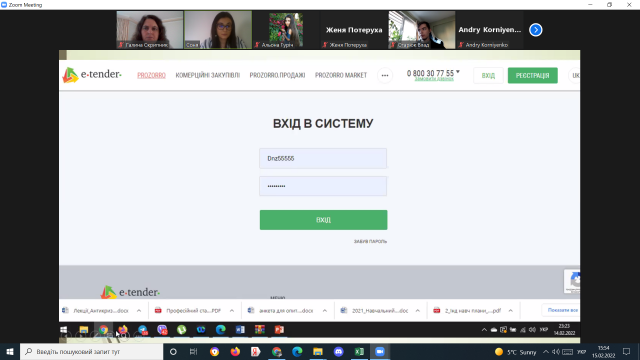Expand hidden icons chevron in the bottom system tray
640x360 pixels.
tap(546, 352)
